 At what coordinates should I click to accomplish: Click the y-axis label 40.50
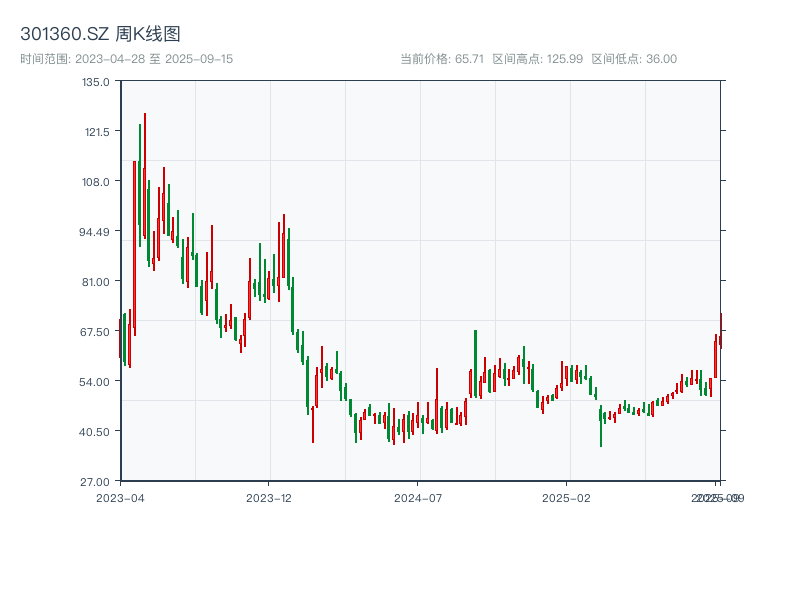pyautogui.click(x=94, y=432)
